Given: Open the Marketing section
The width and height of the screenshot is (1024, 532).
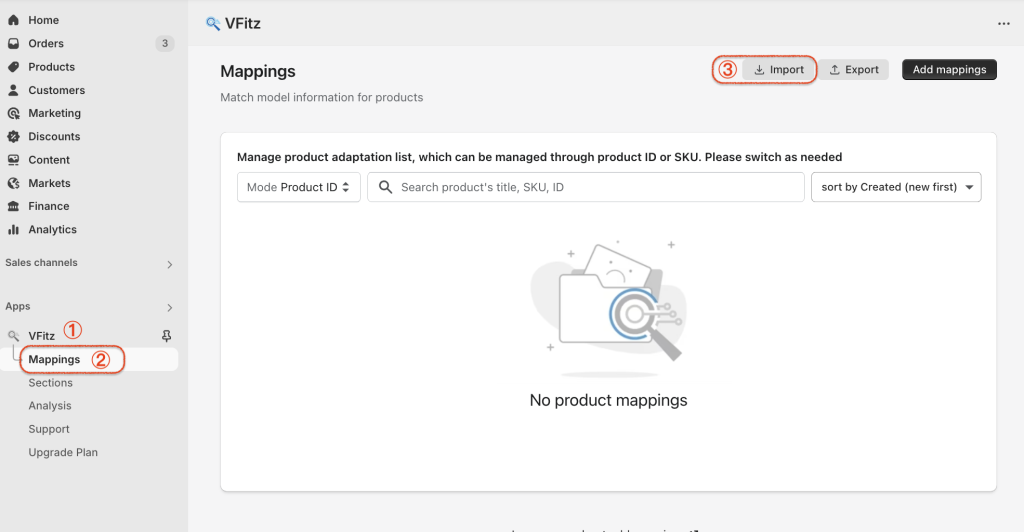Looking at the screenshot, I should pyautogui.click(x=55, y=113).
